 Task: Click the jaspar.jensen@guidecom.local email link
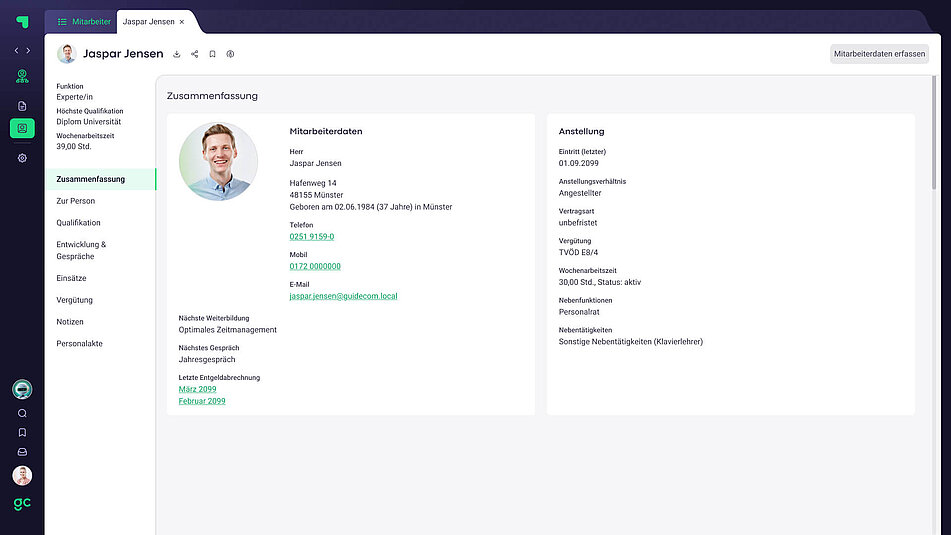point(343,296)
